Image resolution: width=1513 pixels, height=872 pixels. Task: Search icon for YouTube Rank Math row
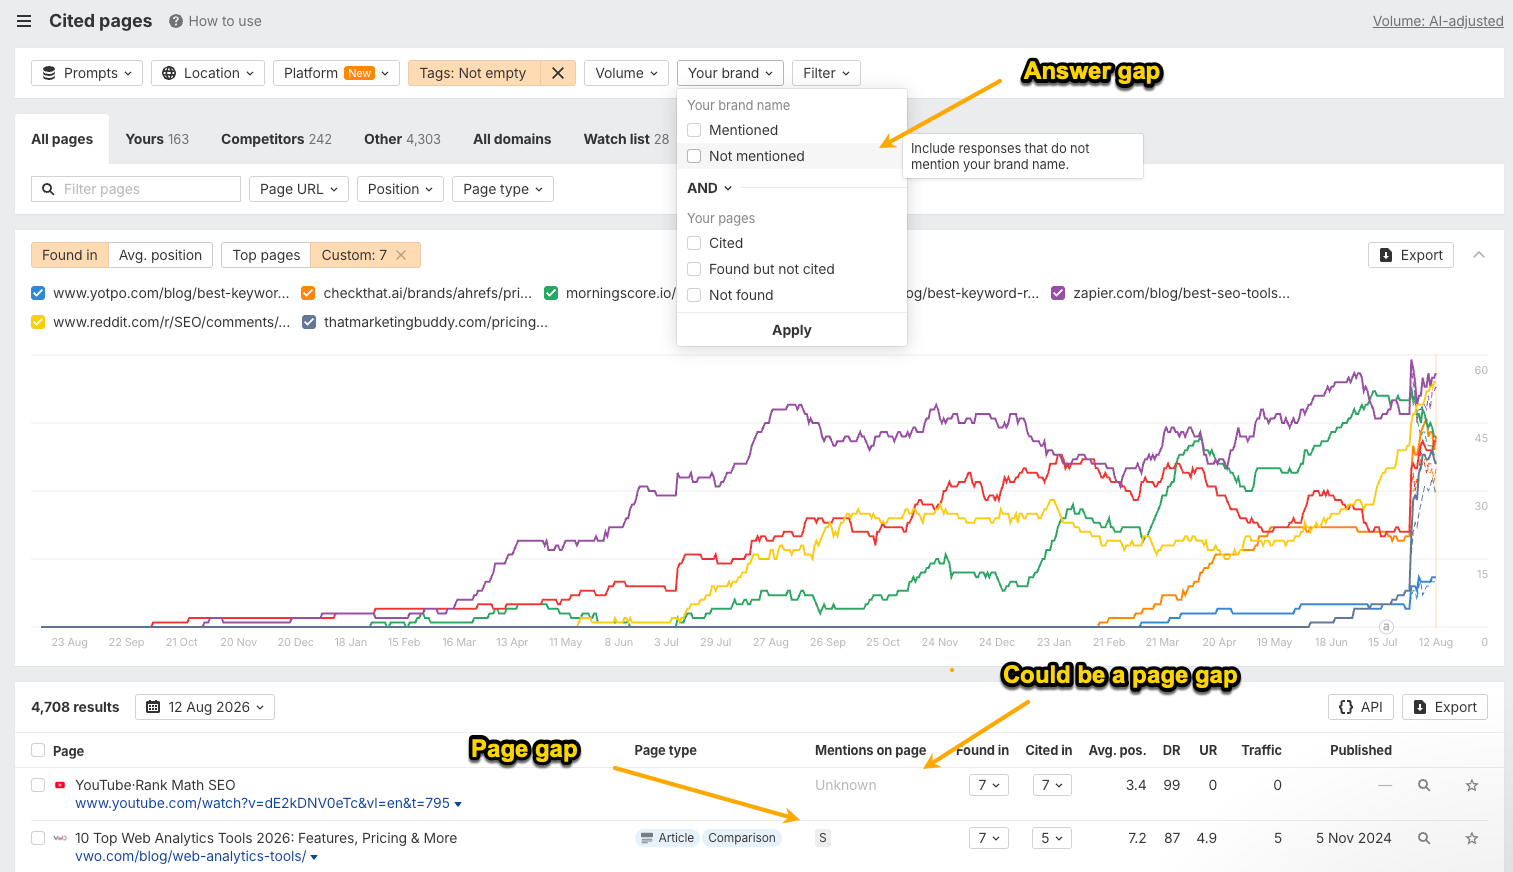coord(1424,785)
